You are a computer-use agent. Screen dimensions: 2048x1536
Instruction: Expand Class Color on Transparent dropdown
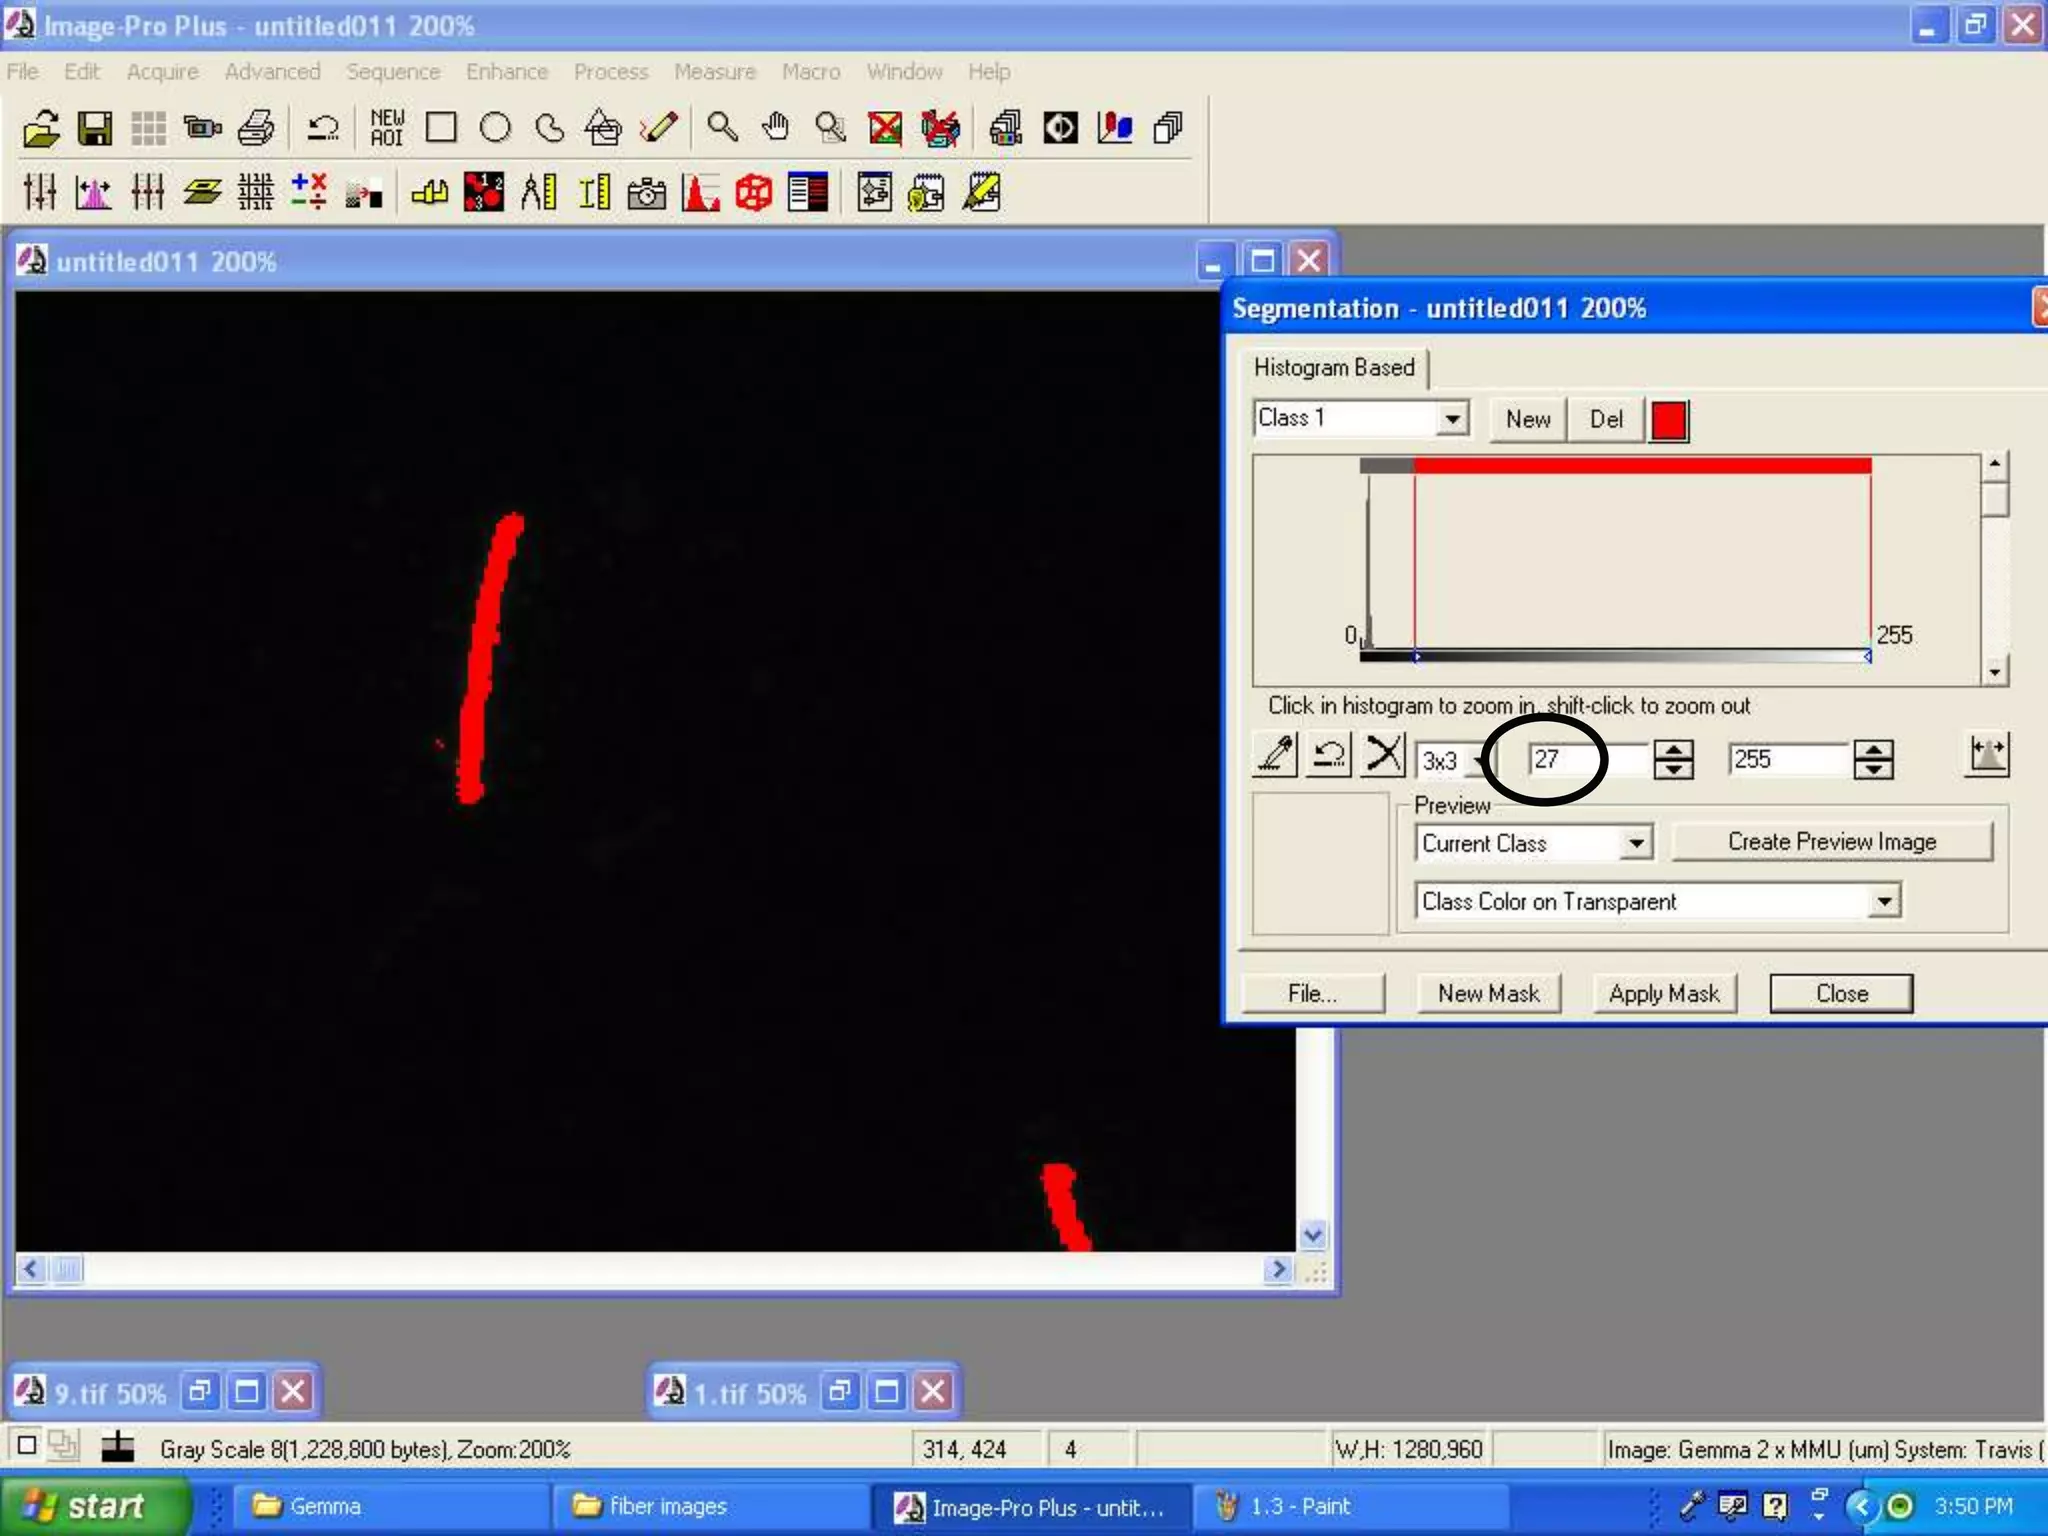[x=1884, y=901]
